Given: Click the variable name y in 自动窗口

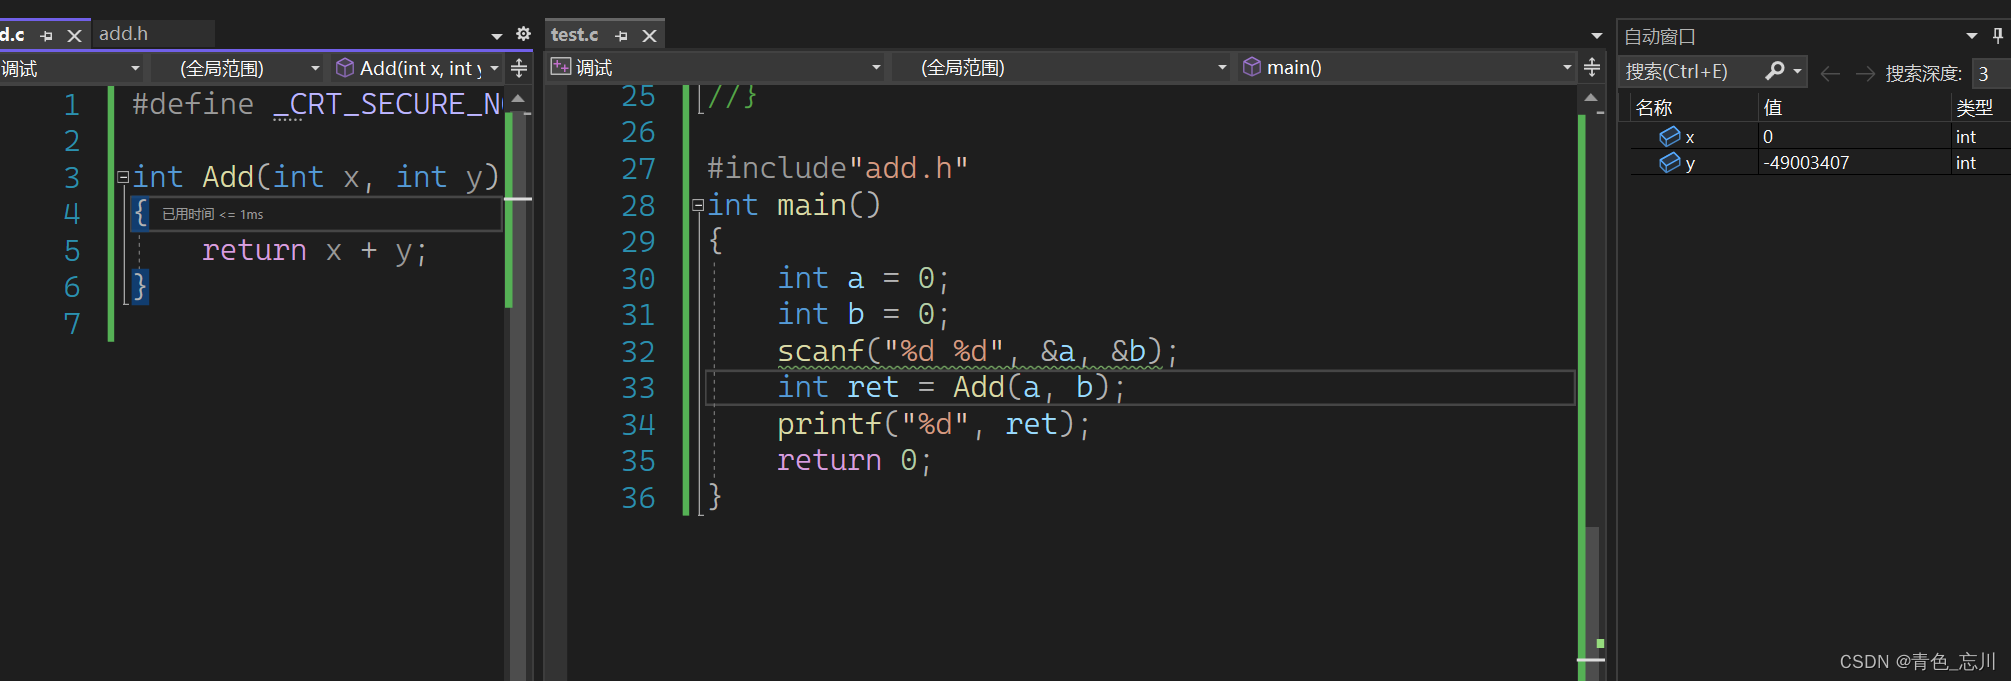Looking at the screenshot, I should pos(1690,164).
